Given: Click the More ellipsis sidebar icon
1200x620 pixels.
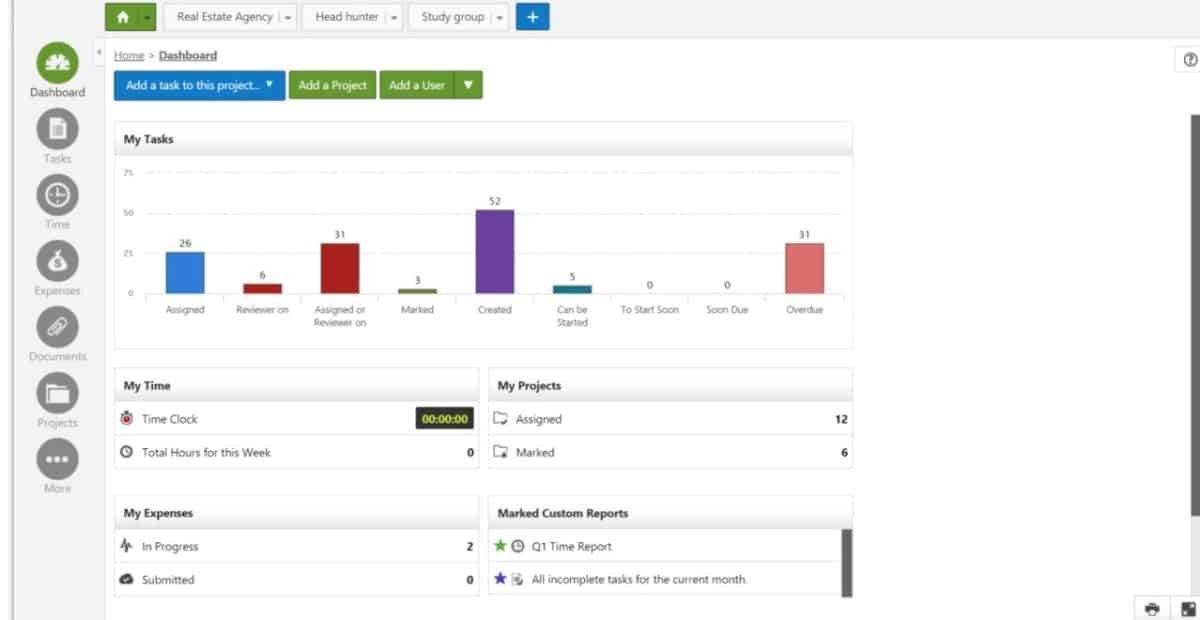Looking at the screenshot, I should pyautogui.click(x=57, y=460).
